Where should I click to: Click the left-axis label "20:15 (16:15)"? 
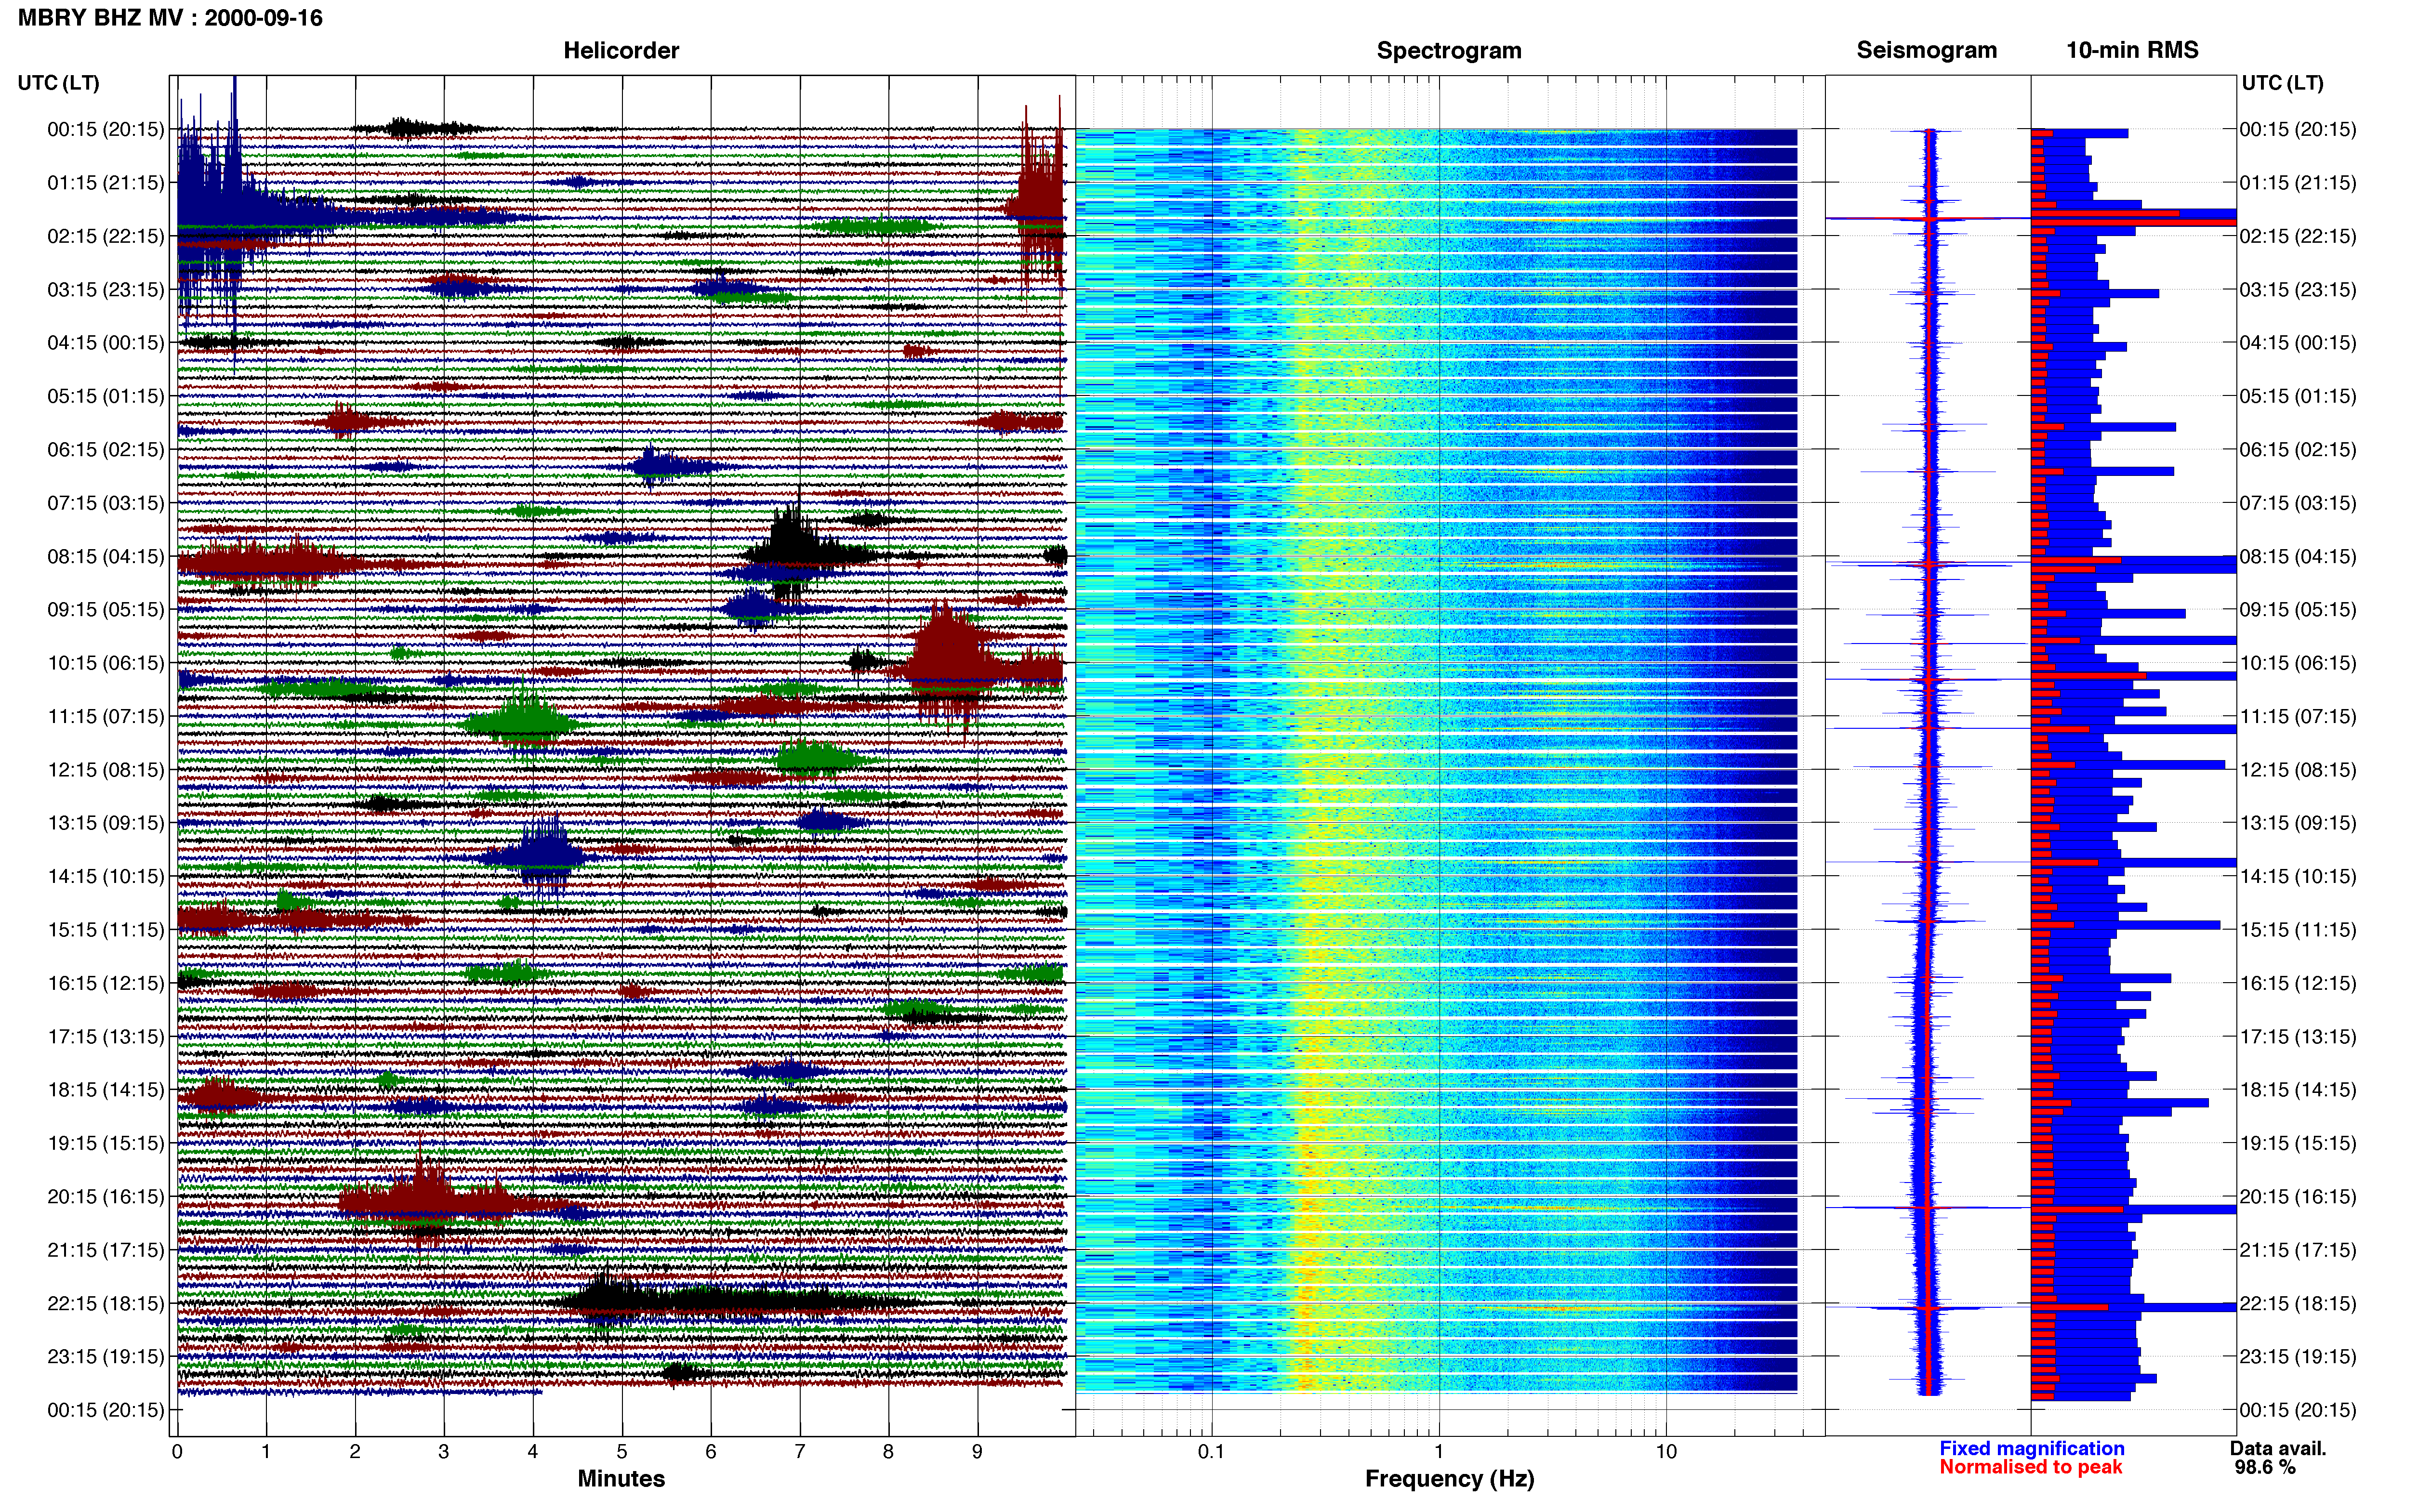coord(105,1196)
